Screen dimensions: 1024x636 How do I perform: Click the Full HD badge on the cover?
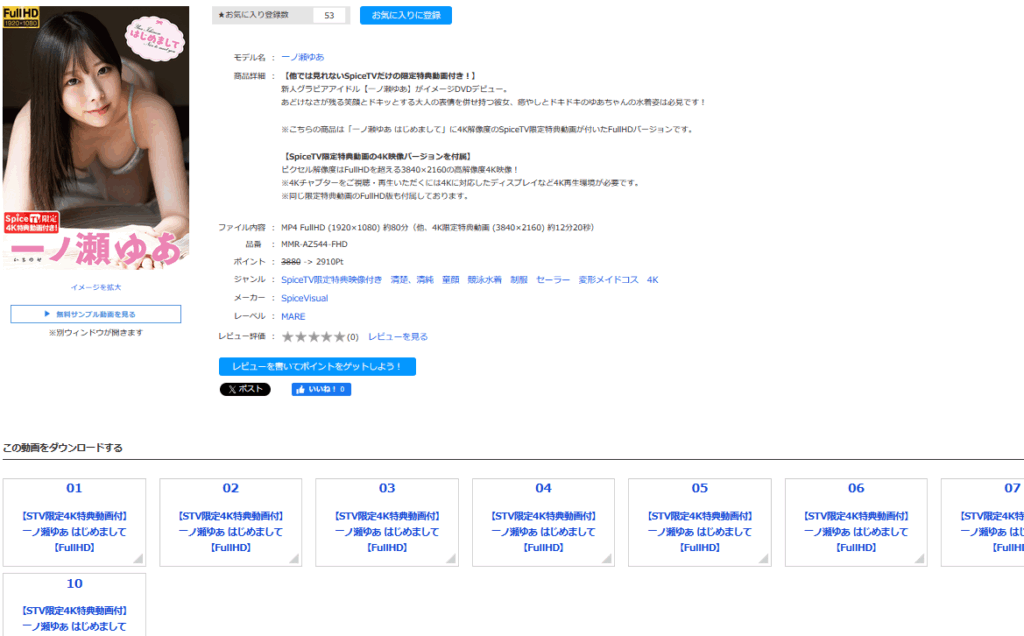(x=20, y=17)
